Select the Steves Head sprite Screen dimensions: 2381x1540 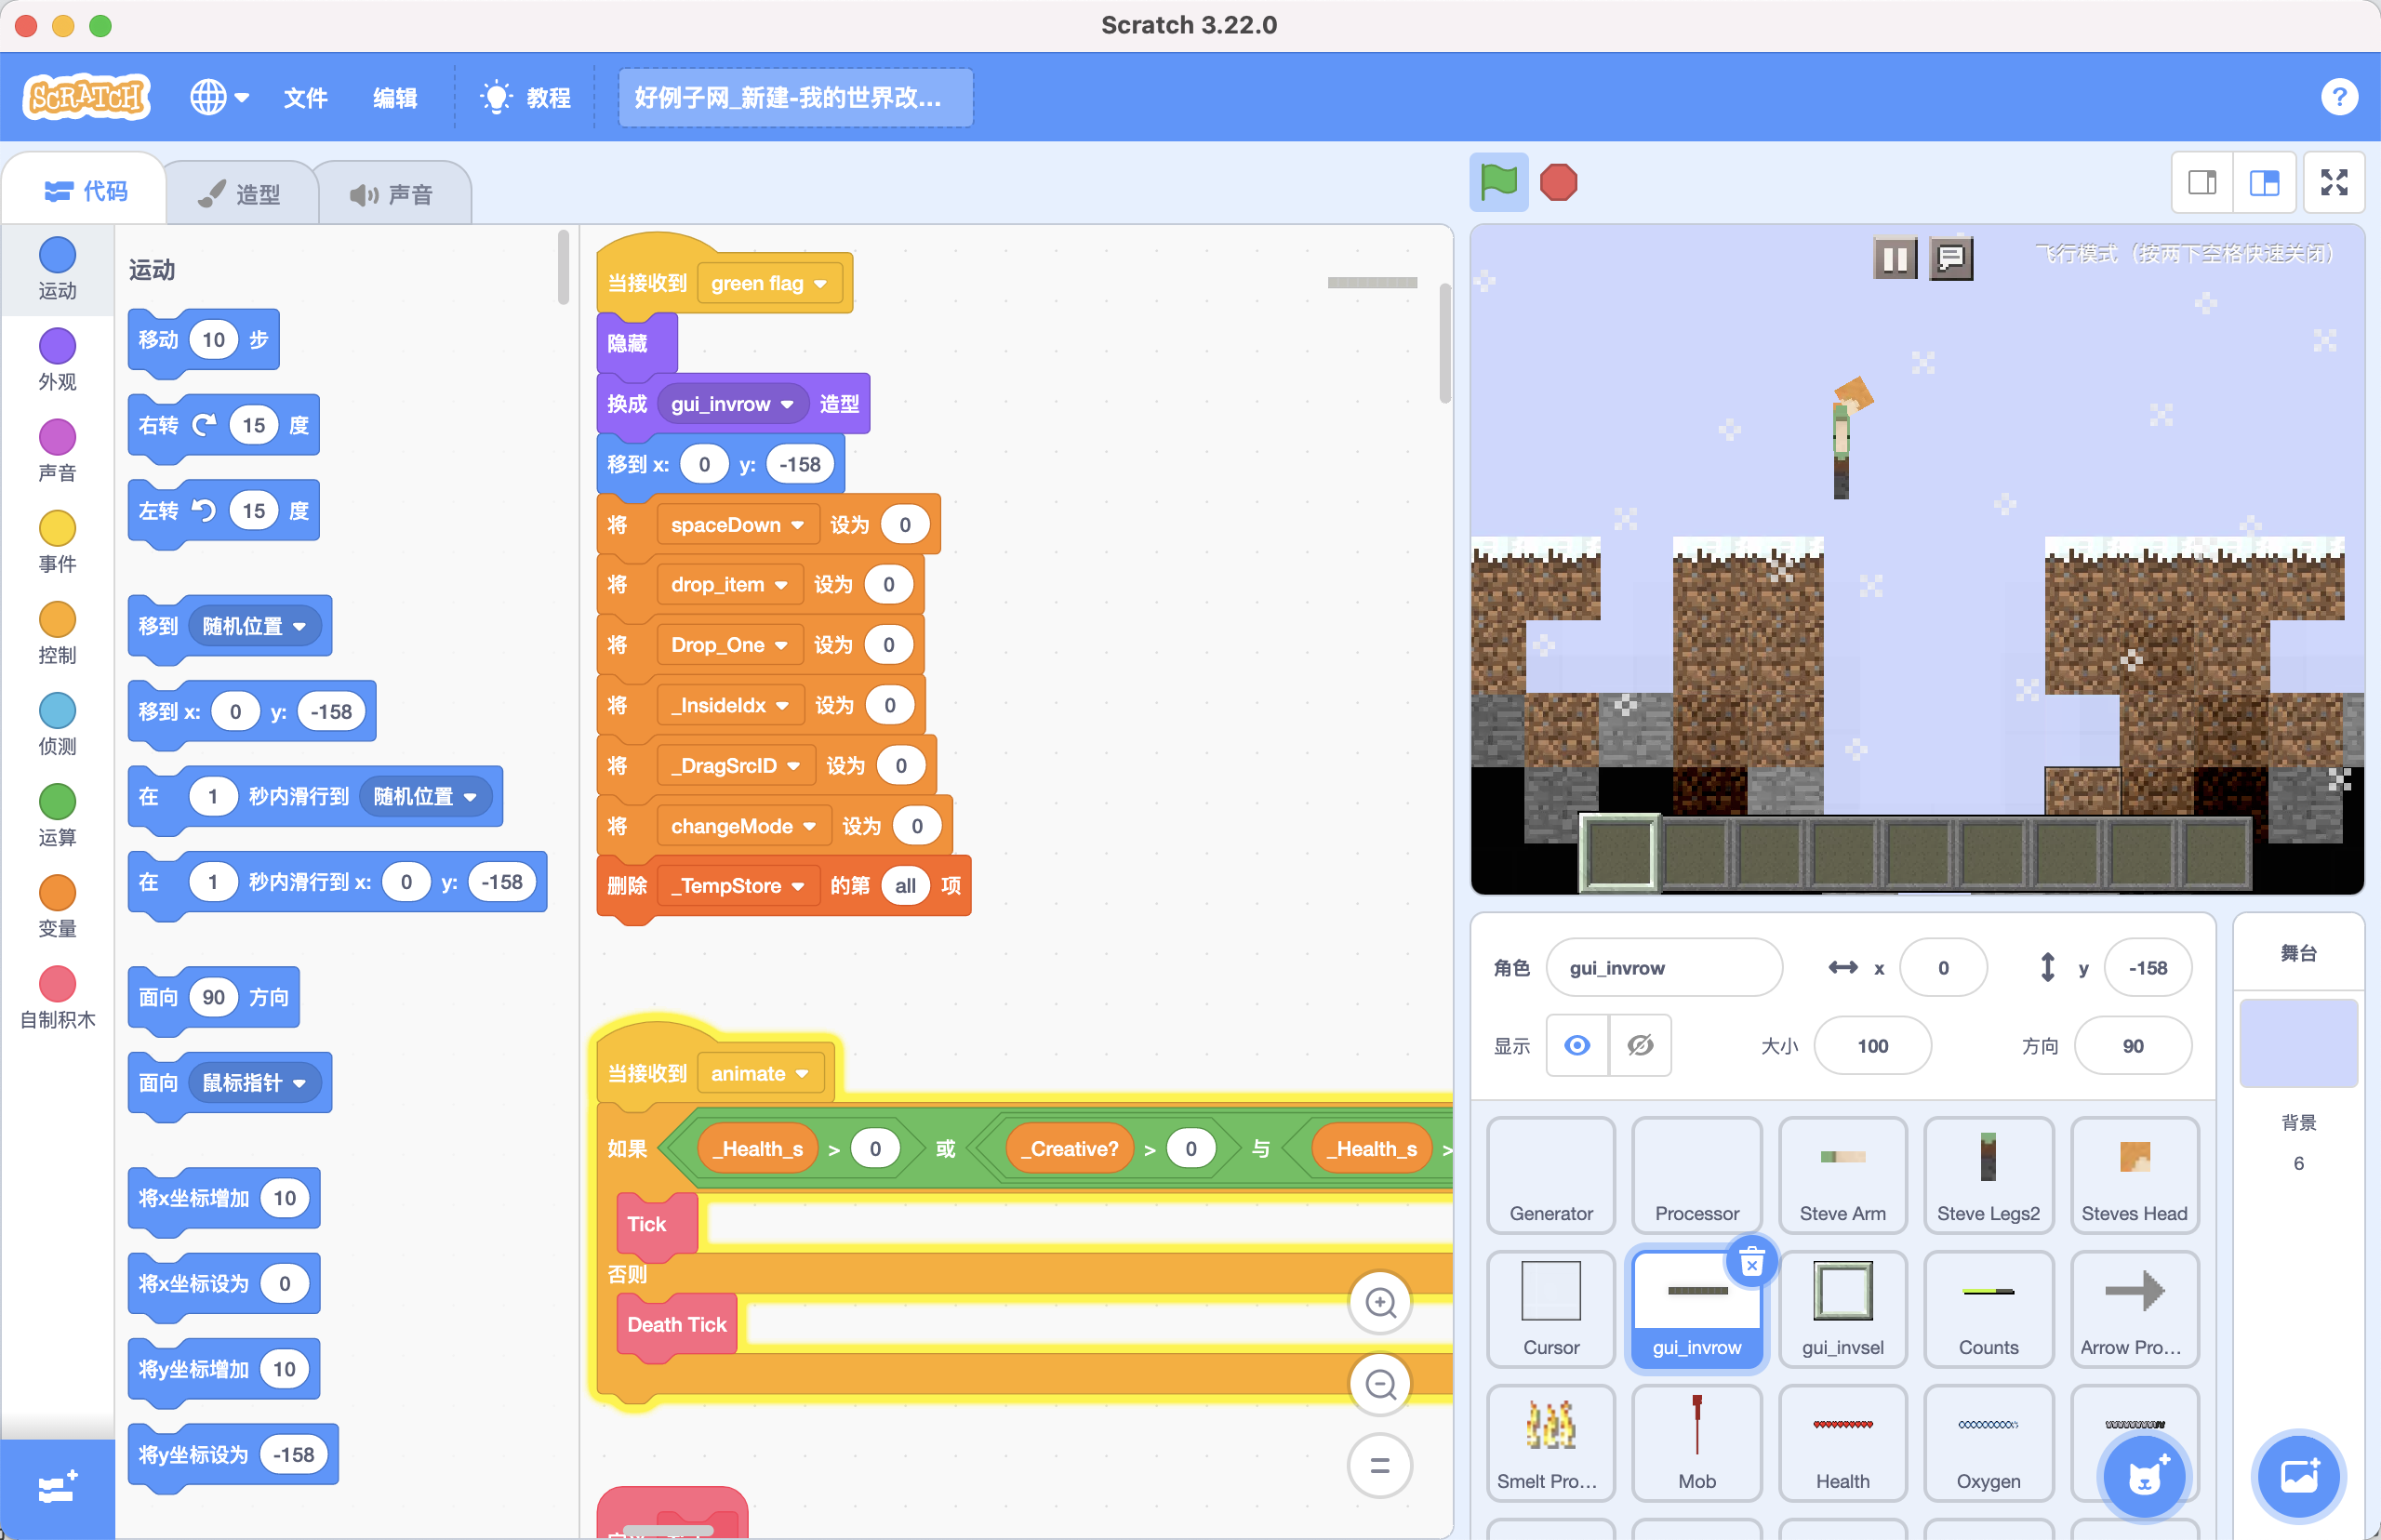[2134, 1174]
